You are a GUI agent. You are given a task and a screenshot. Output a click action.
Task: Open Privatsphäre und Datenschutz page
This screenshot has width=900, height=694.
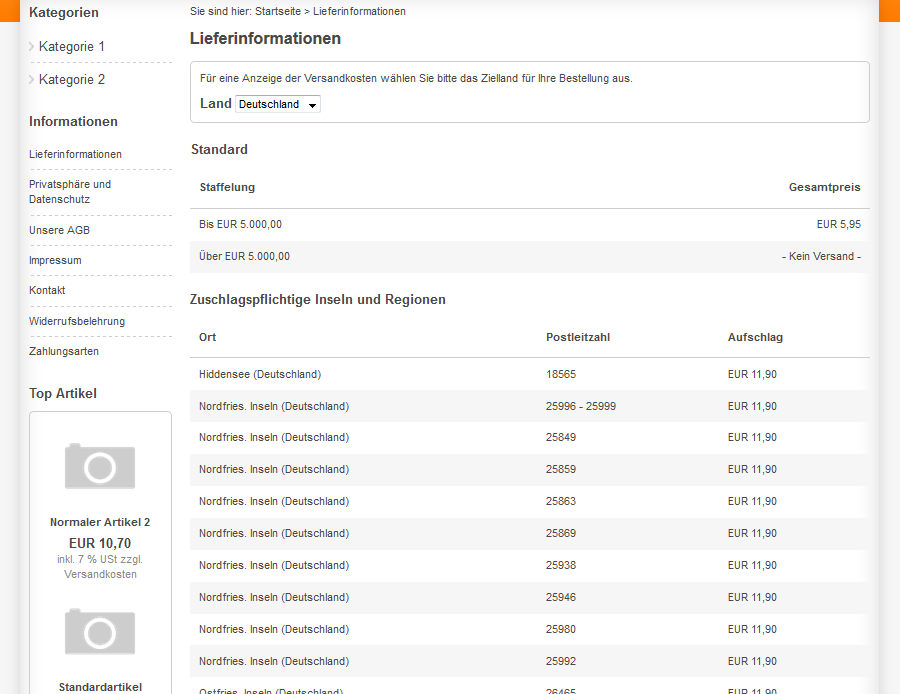click(70, 192)
